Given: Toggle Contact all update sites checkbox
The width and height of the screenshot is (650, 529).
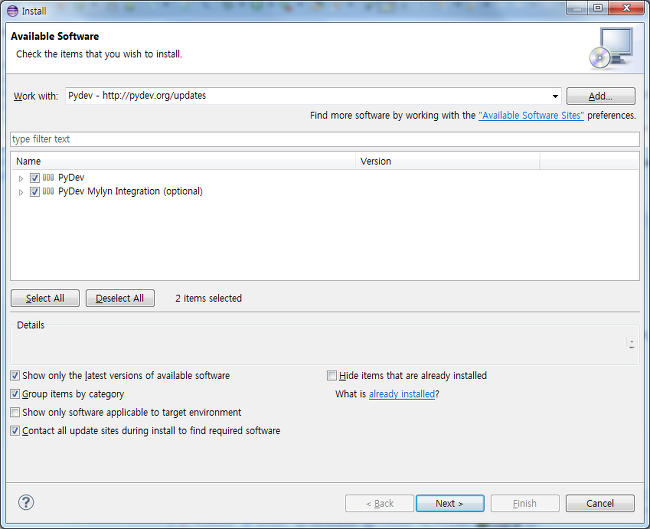Looking at the screenshot, I should 15,431.
